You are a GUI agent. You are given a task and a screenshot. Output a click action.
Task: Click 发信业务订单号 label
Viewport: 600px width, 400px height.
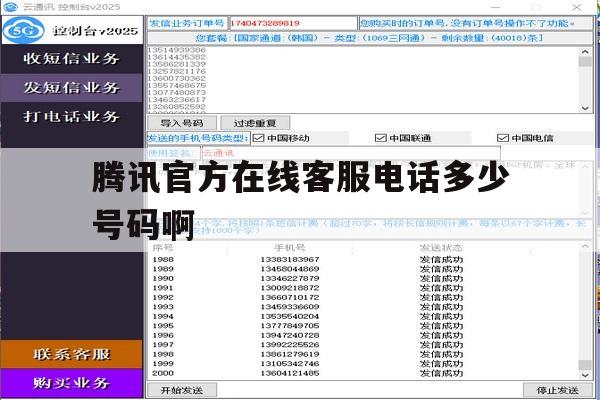[x=187, y=23]
